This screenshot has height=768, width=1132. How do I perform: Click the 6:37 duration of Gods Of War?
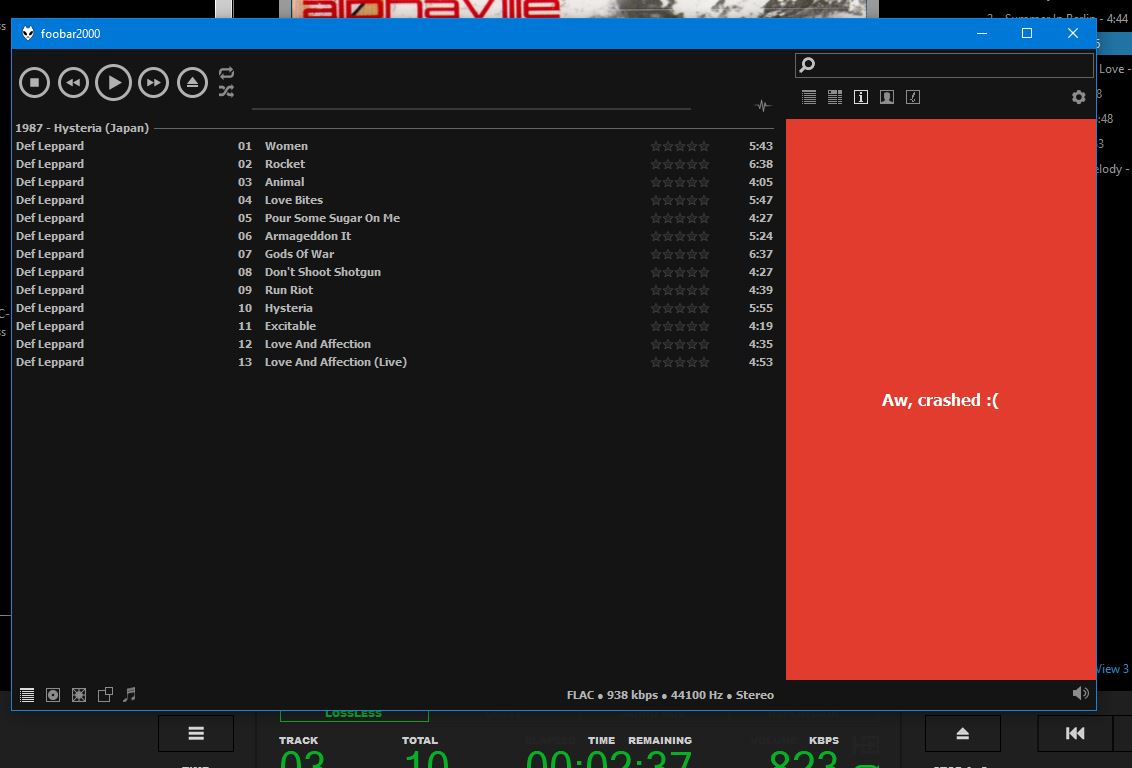point(760,254)
